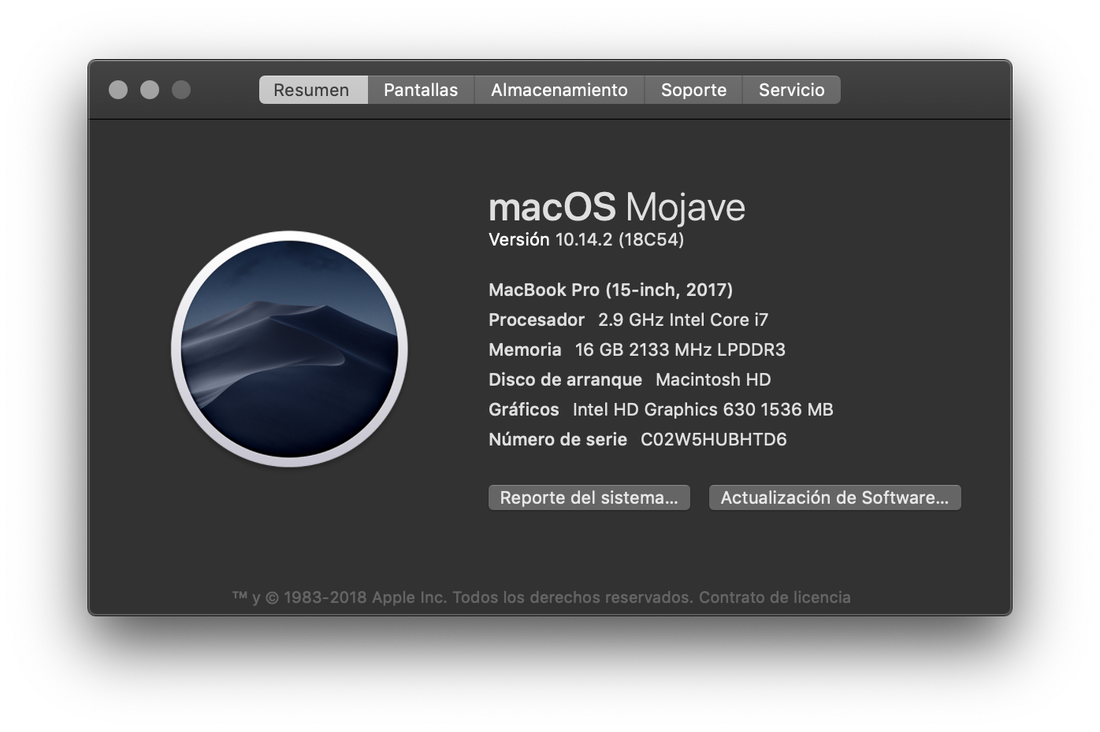1100x732 pixels.
Task: Open the Contrato de licencia link
Action: [x=774, y=597]
